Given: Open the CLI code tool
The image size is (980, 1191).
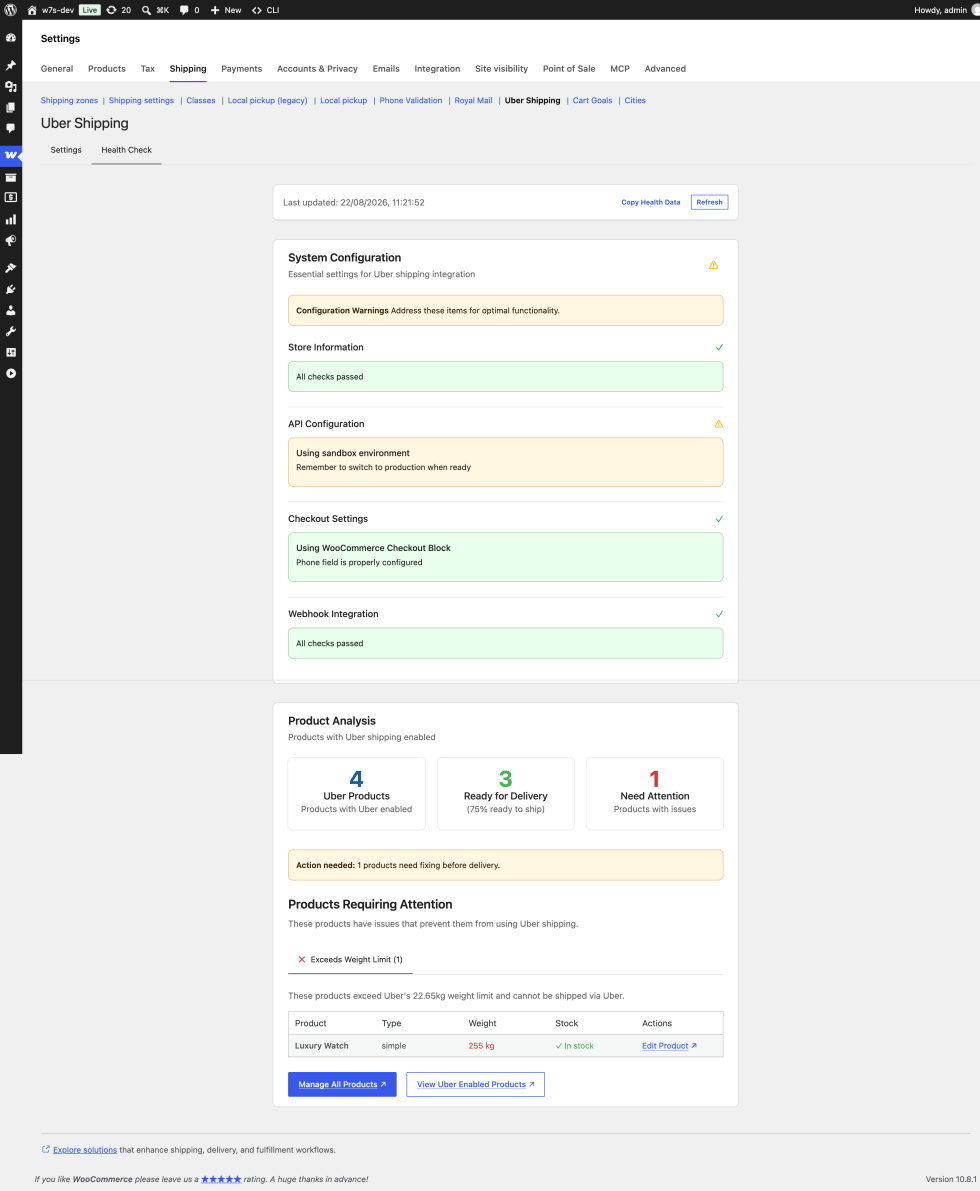Looking at the screenshot, I should click(266, 10).
